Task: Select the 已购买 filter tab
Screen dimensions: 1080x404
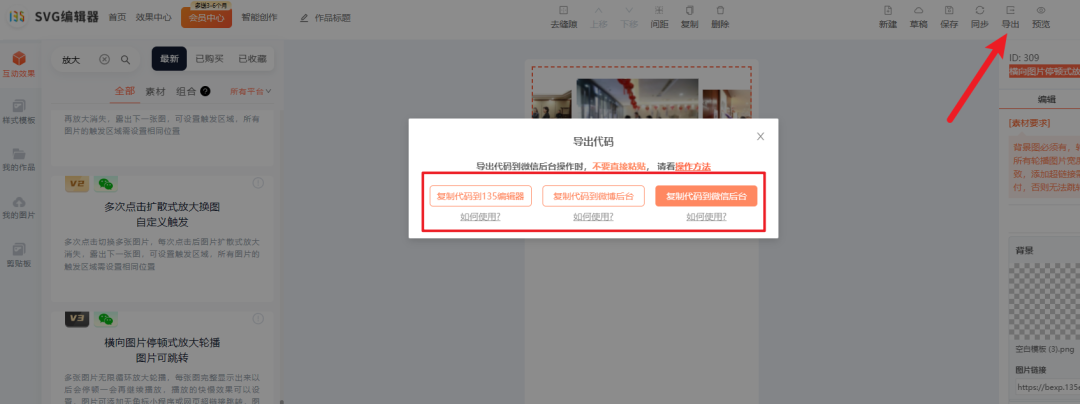Action: 209,59
